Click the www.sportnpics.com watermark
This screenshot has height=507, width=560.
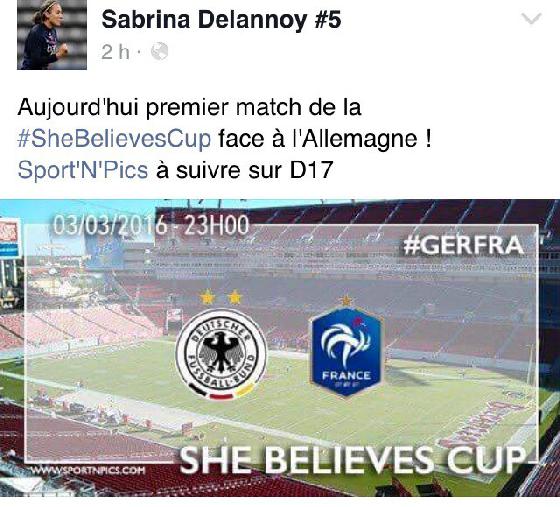pos(88,470)
